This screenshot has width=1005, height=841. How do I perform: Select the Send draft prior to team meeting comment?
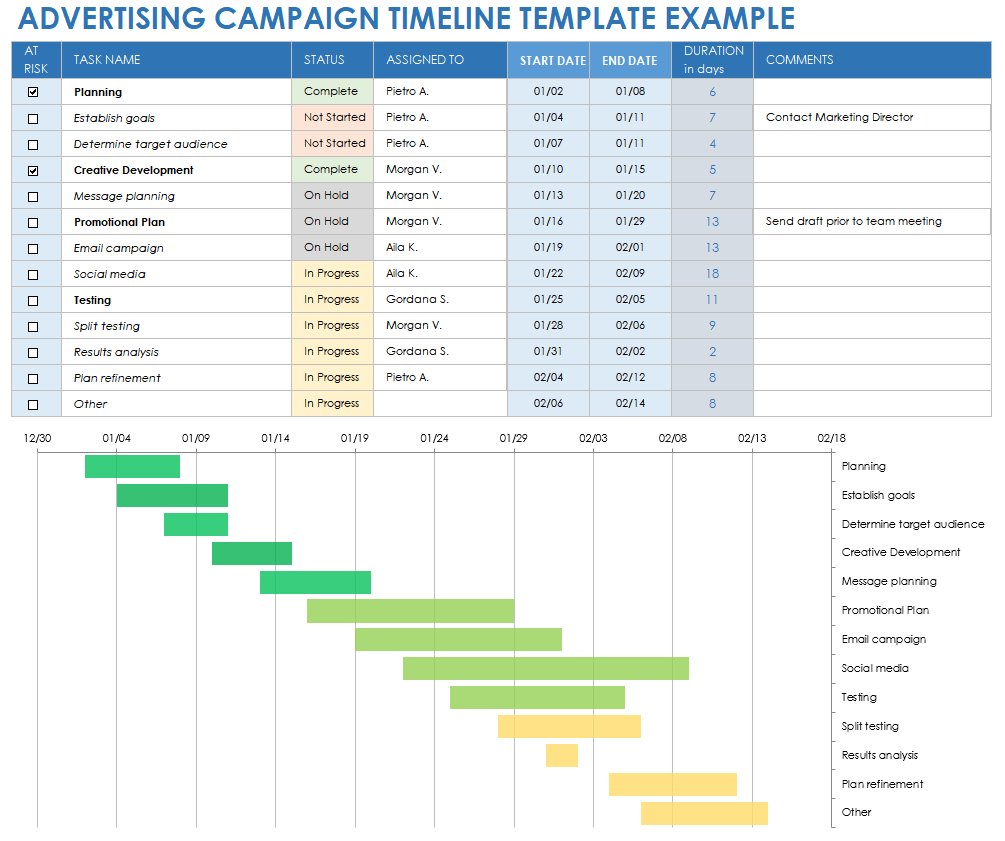pyautogui.click(x=853, y=222)
